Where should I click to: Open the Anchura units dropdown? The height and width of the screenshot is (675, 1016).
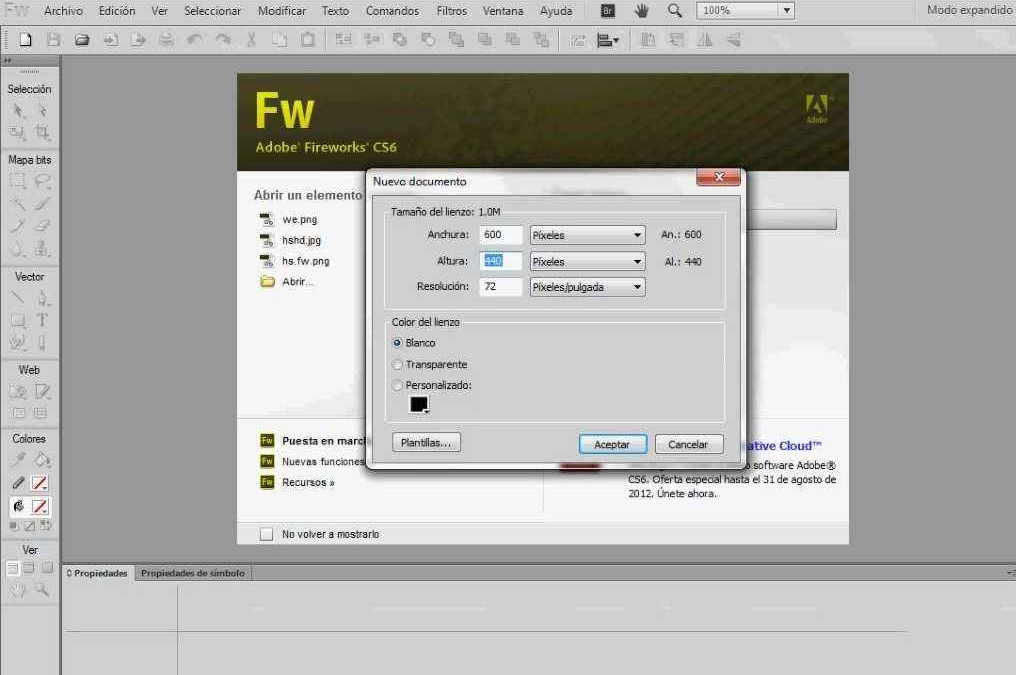click(x=587, y=235)
